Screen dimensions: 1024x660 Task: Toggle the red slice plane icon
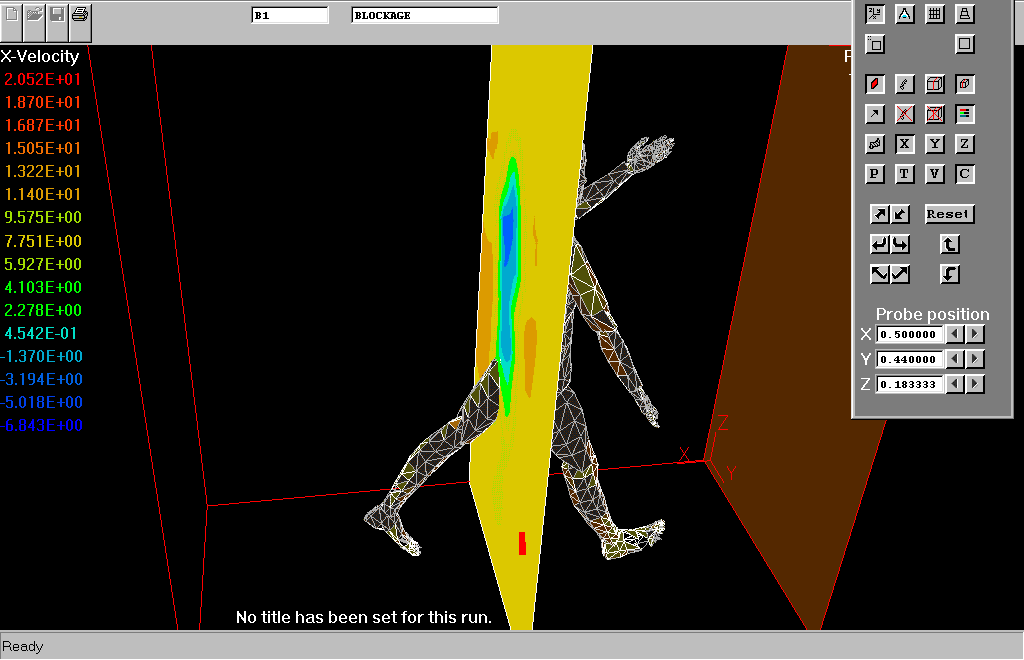(875, 84)
